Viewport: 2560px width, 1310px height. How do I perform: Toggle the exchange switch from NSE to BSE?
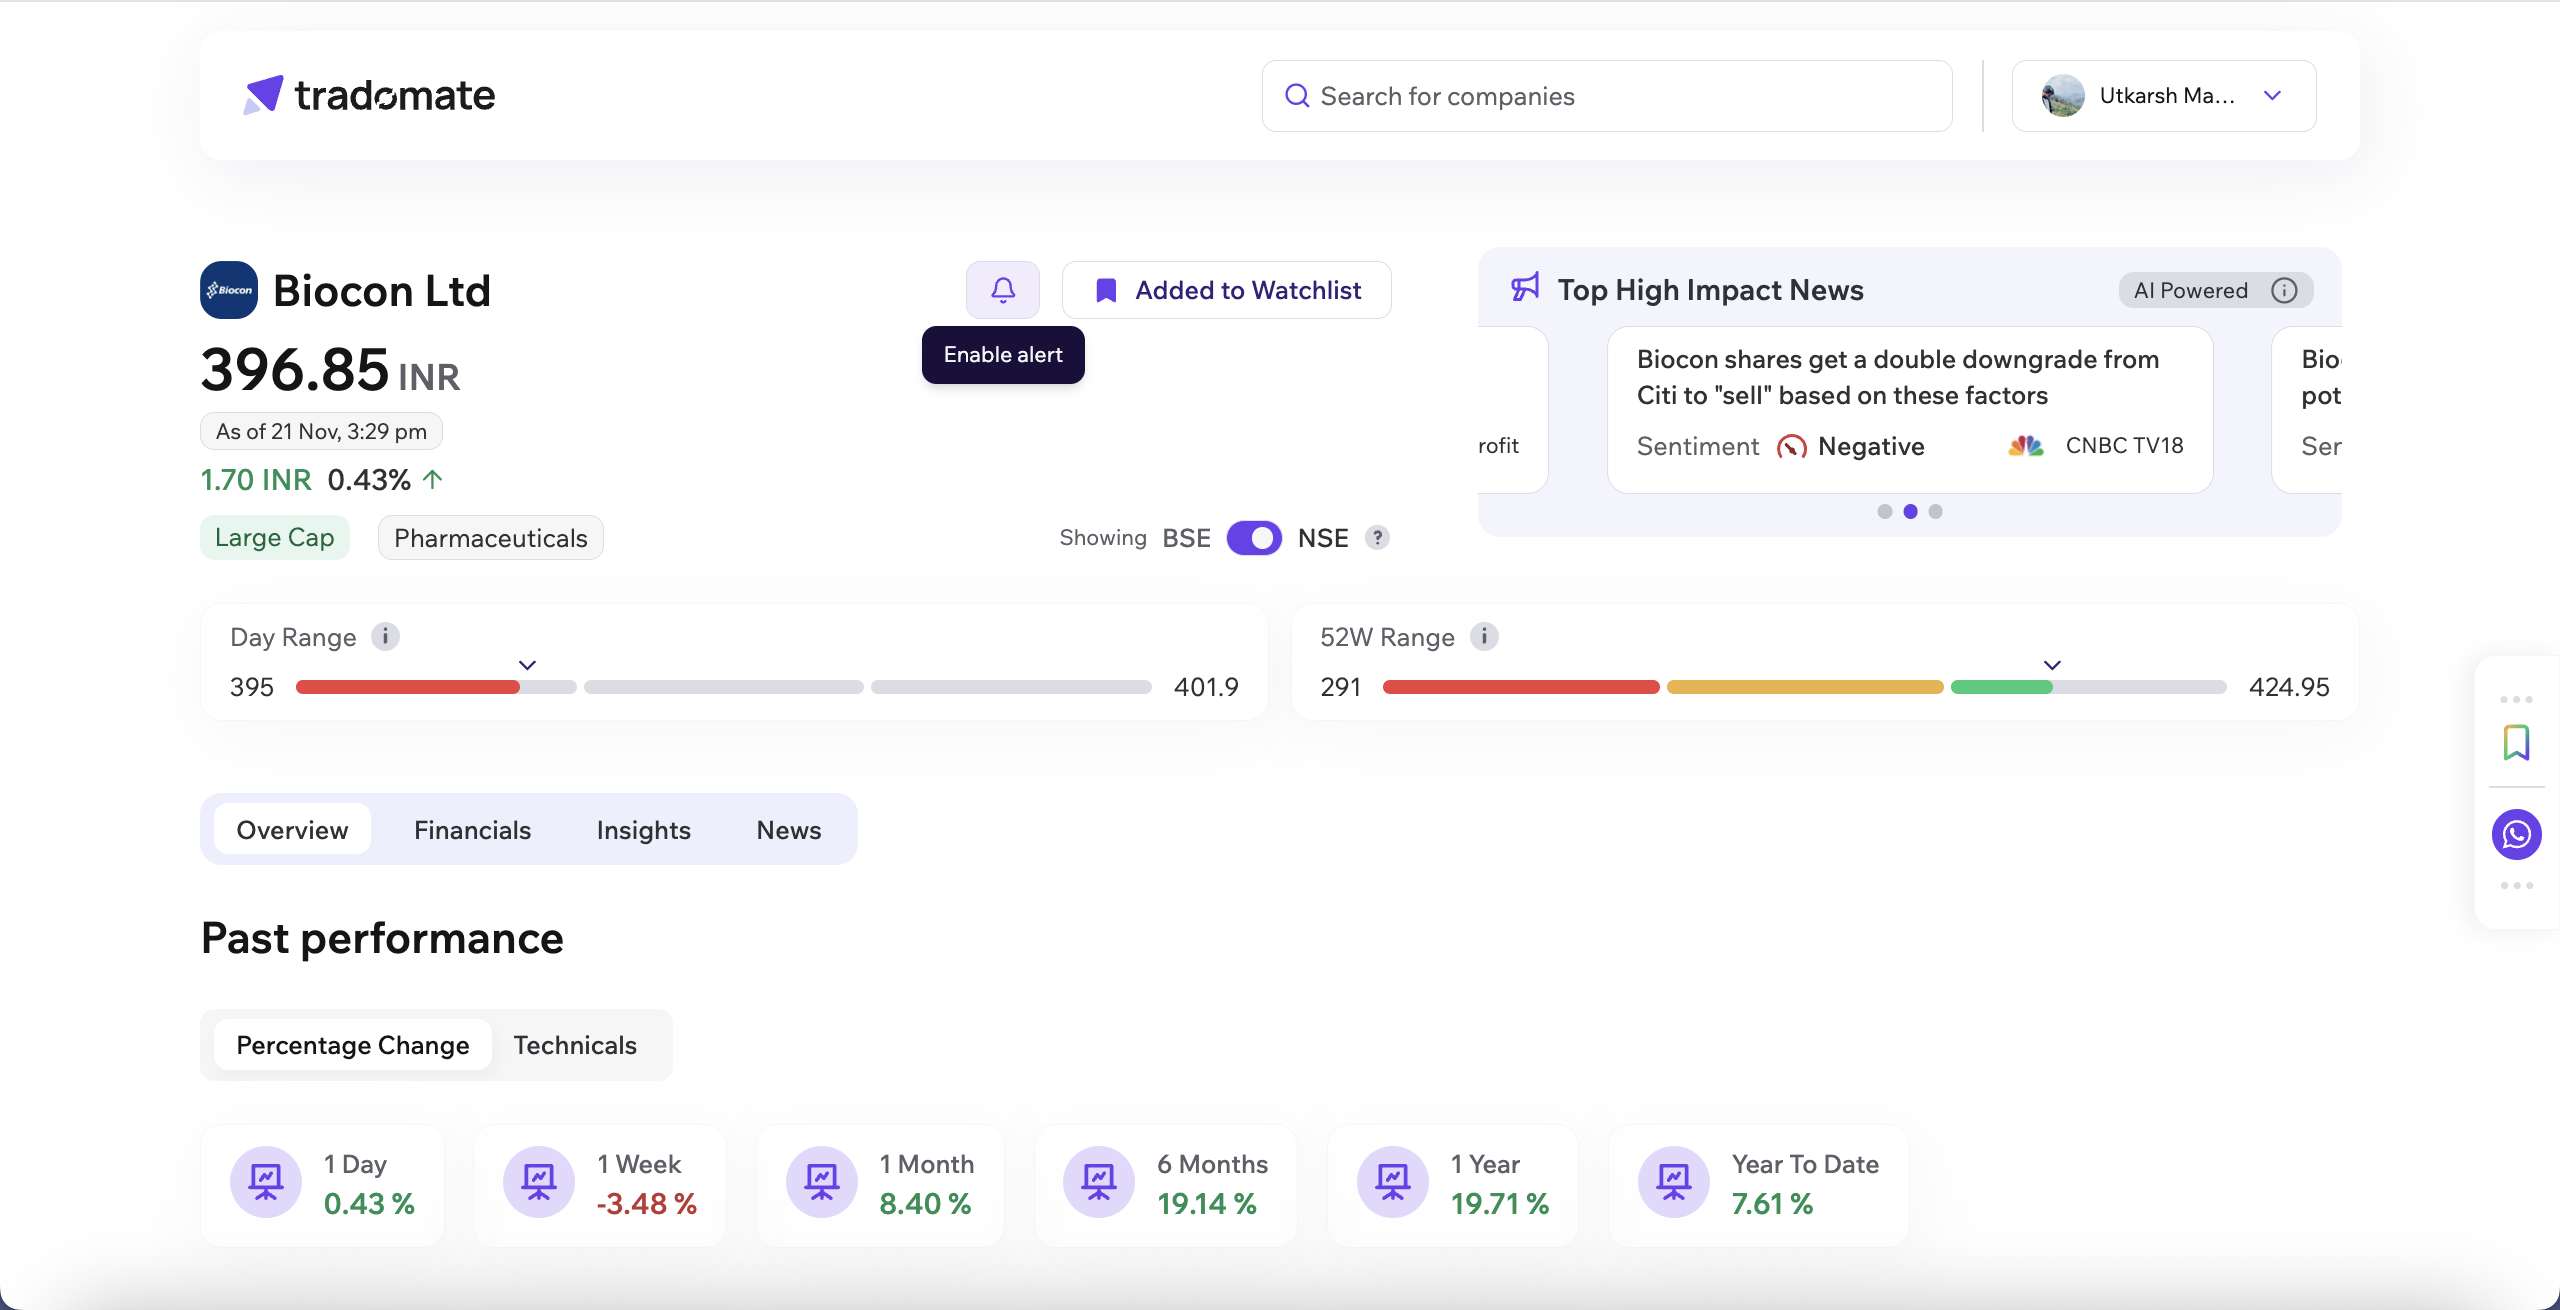click(x=1254, y=538)
